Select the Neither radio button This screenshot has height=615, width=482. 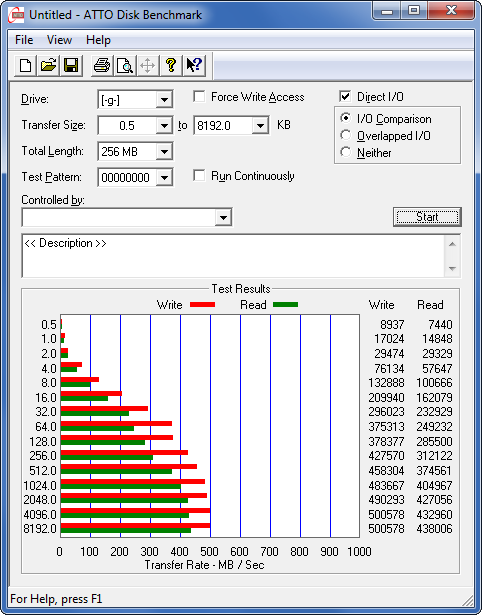346,152
